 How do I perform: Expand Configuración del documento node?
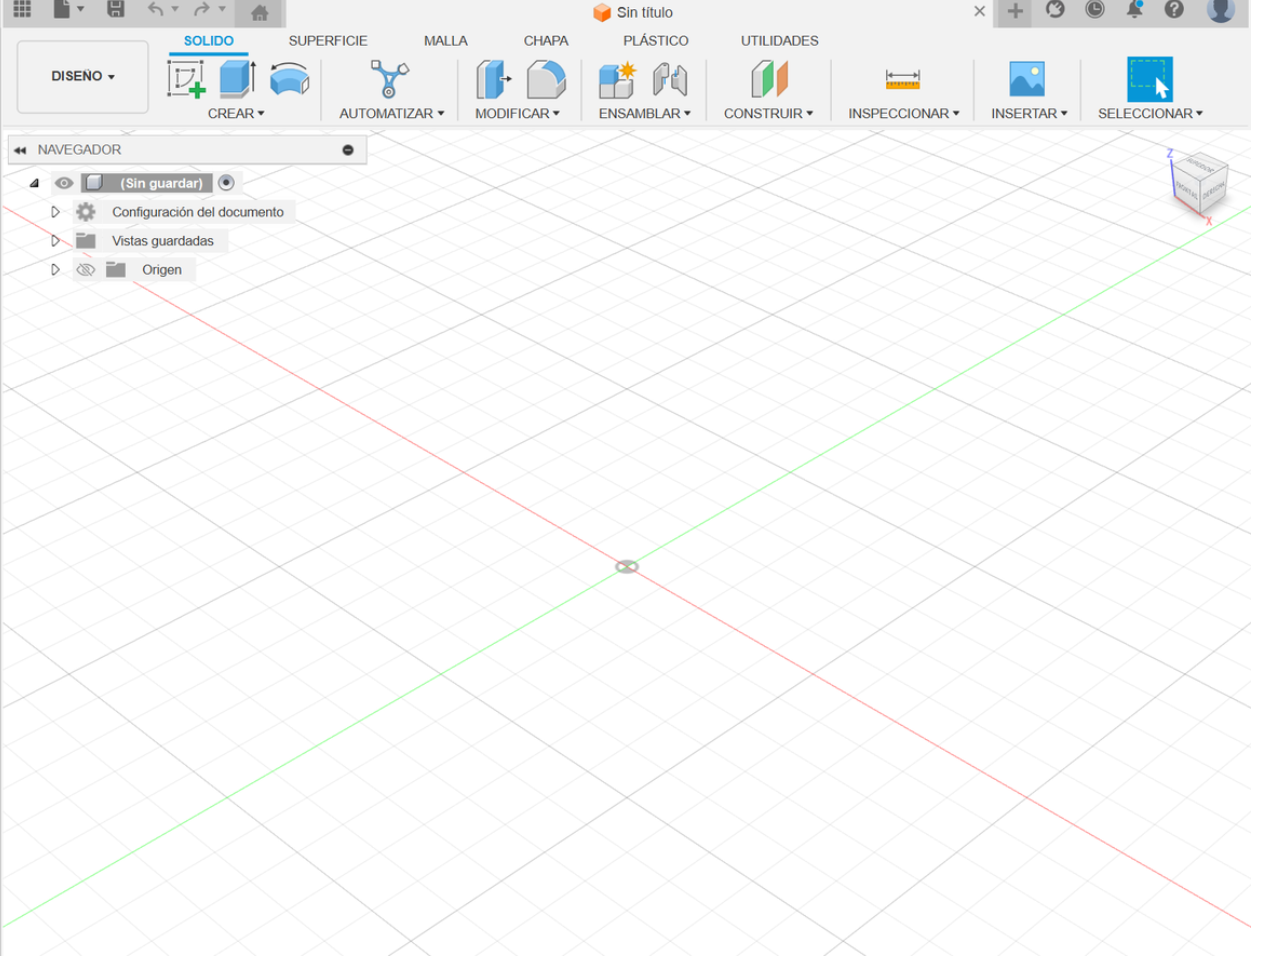[55, 212]
